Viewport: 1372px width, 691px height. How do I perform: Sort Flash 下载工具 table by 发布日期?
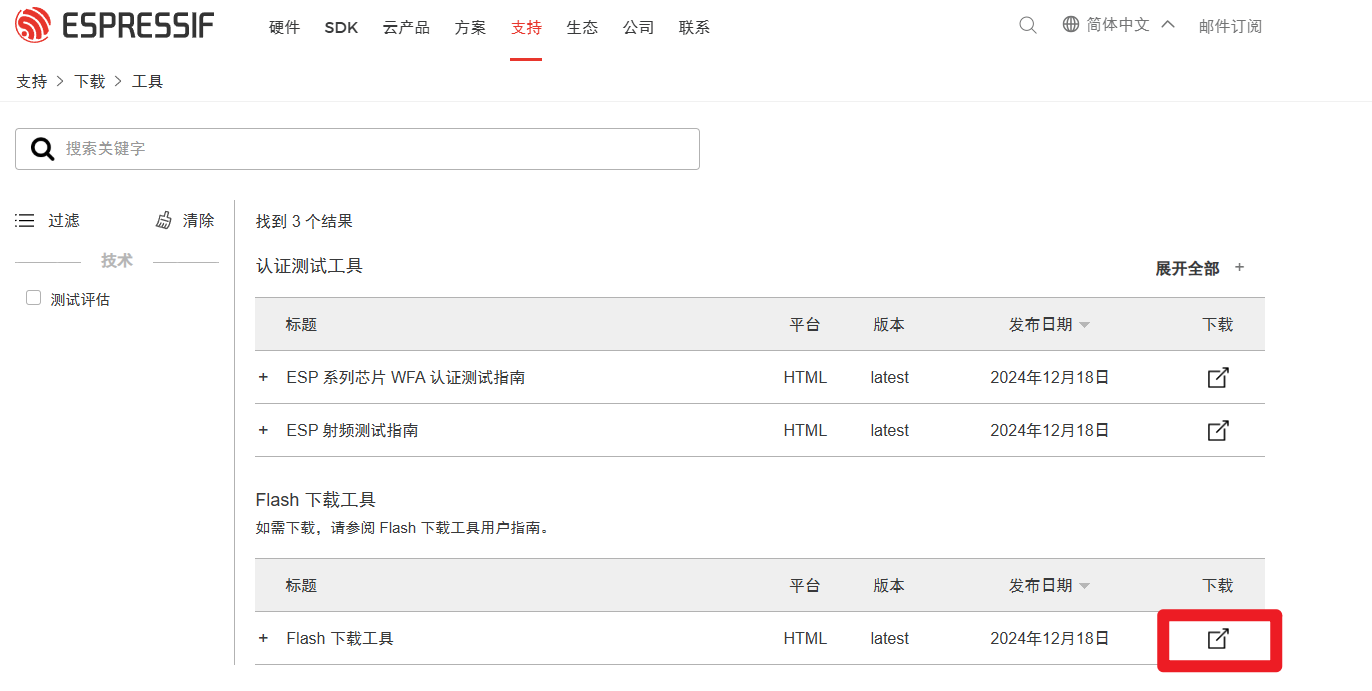[x=1049, y=586]
